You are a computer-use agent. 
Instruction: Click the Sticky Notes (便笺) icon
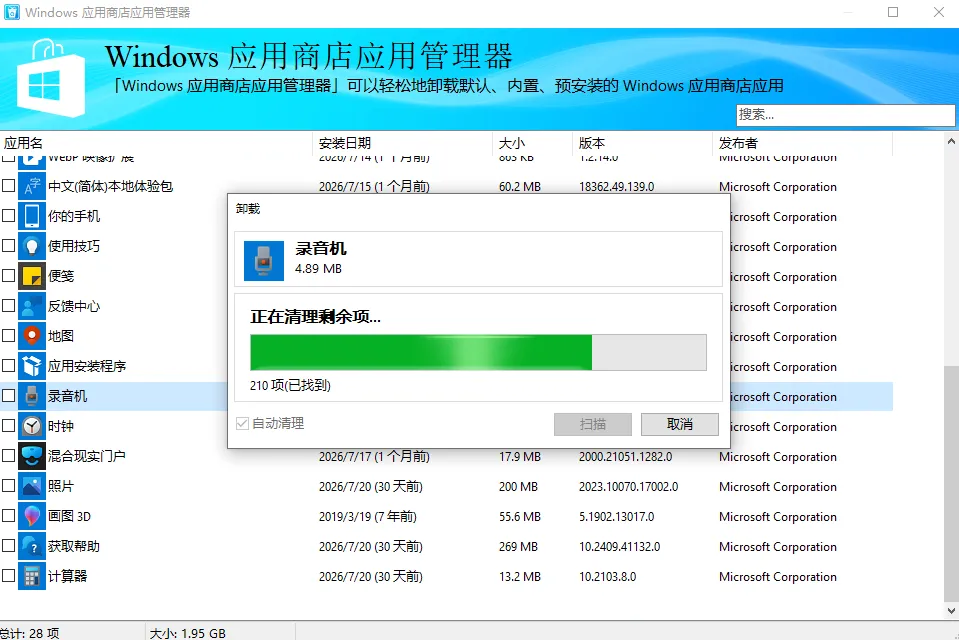point(32,276)
